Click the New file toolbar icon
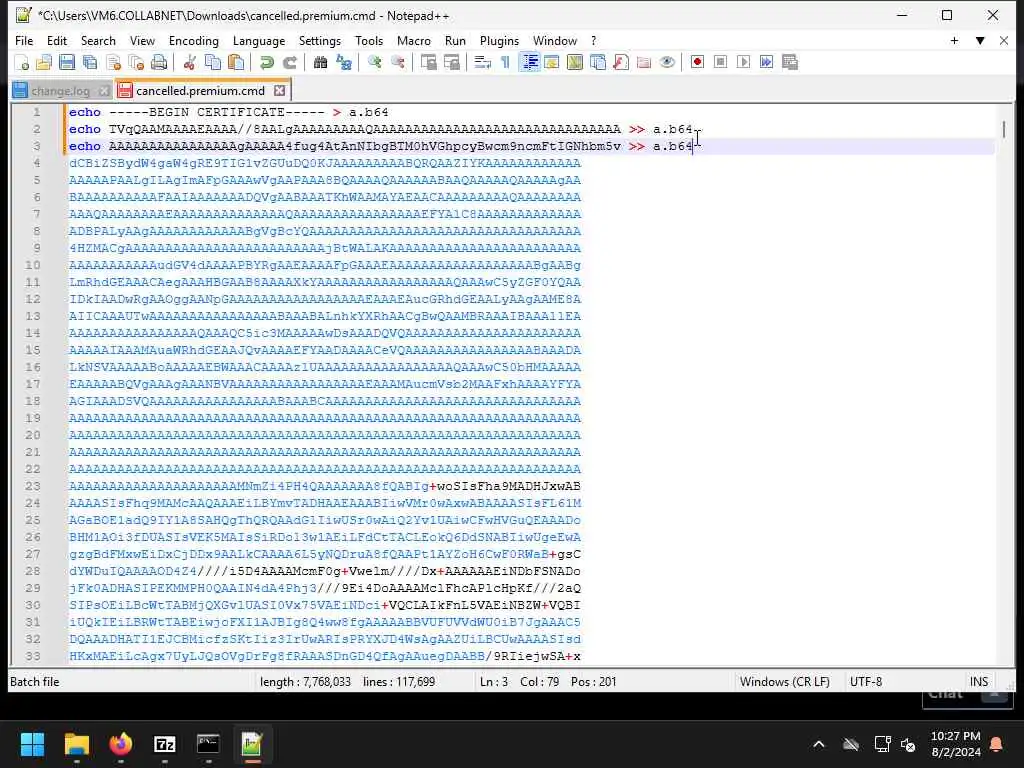The width and height of the screenshot is (1024, 768). pos(22,62)
